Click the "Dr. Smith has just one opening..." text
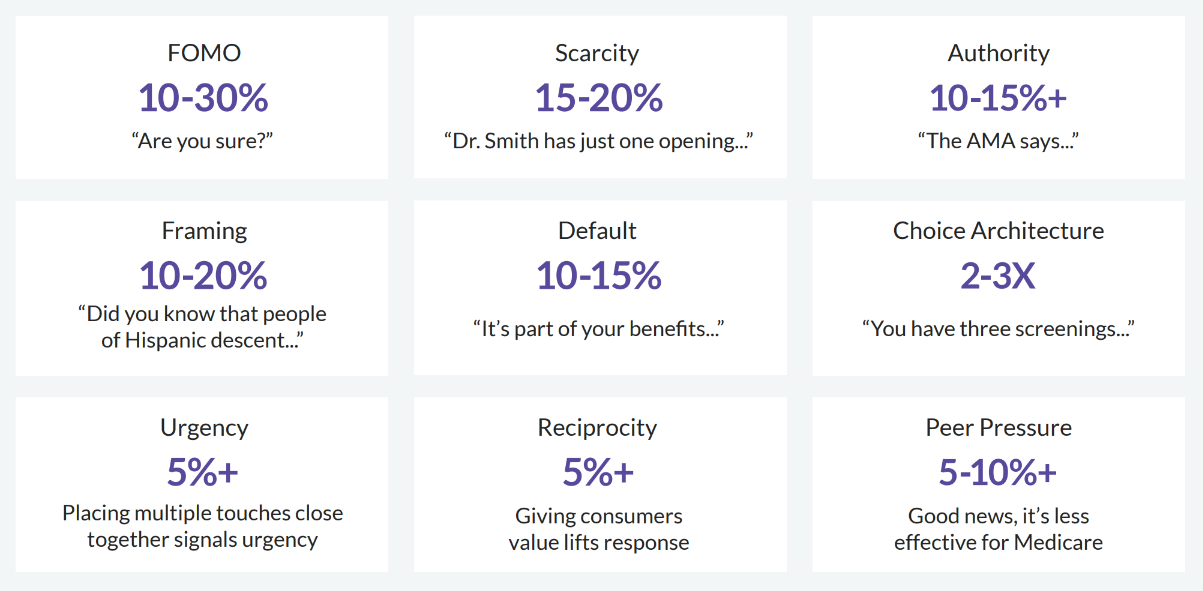Screen dimensions: 1203x591 [x=598, y=141]
